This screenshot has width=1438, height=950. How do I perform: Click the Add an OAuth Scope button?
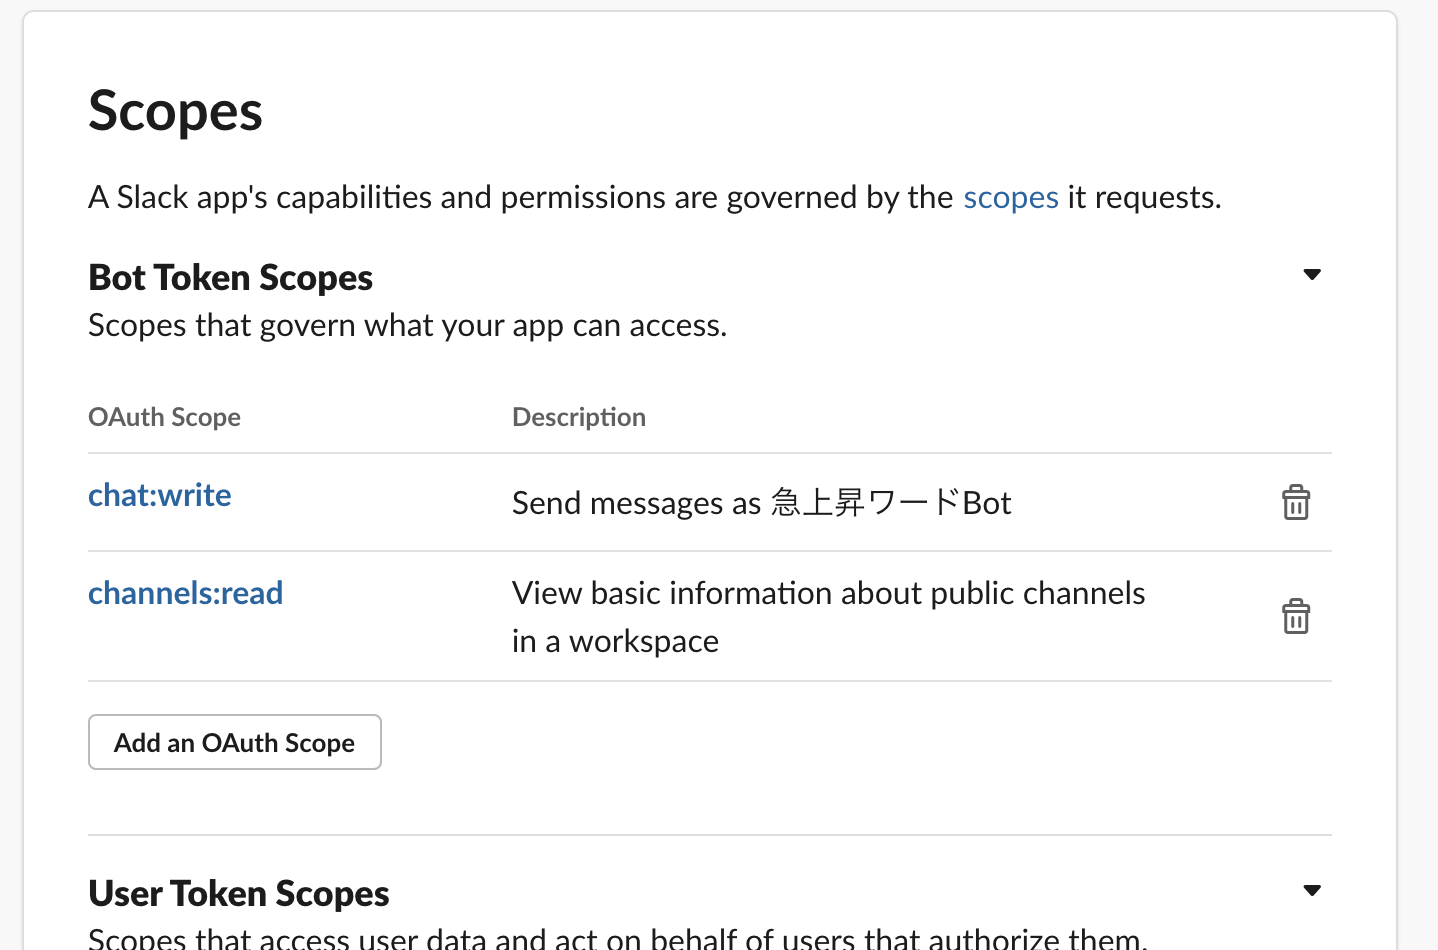tap(235, 742)
